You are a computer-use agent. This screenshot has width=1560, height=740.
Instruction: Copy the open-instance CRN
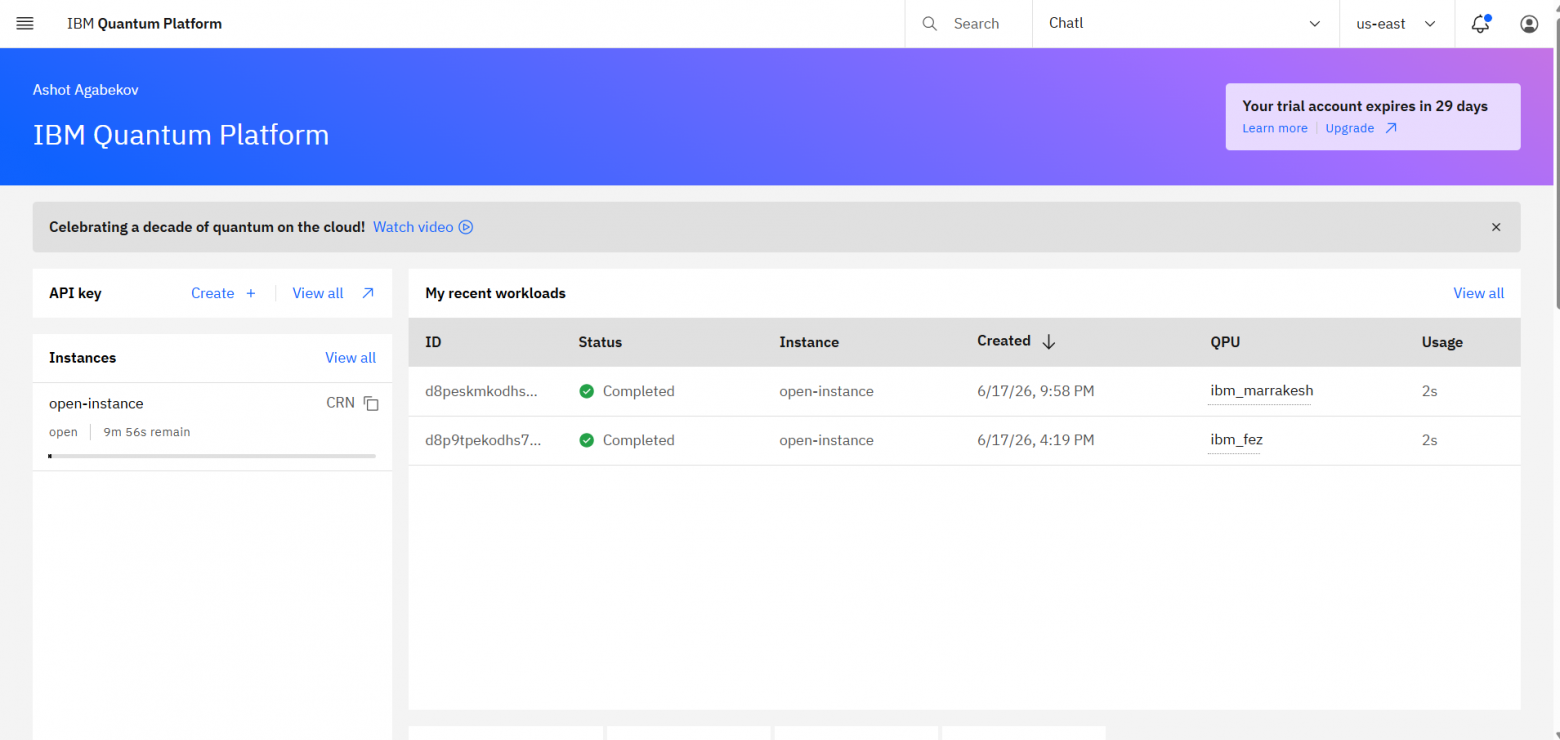(371, 404)
